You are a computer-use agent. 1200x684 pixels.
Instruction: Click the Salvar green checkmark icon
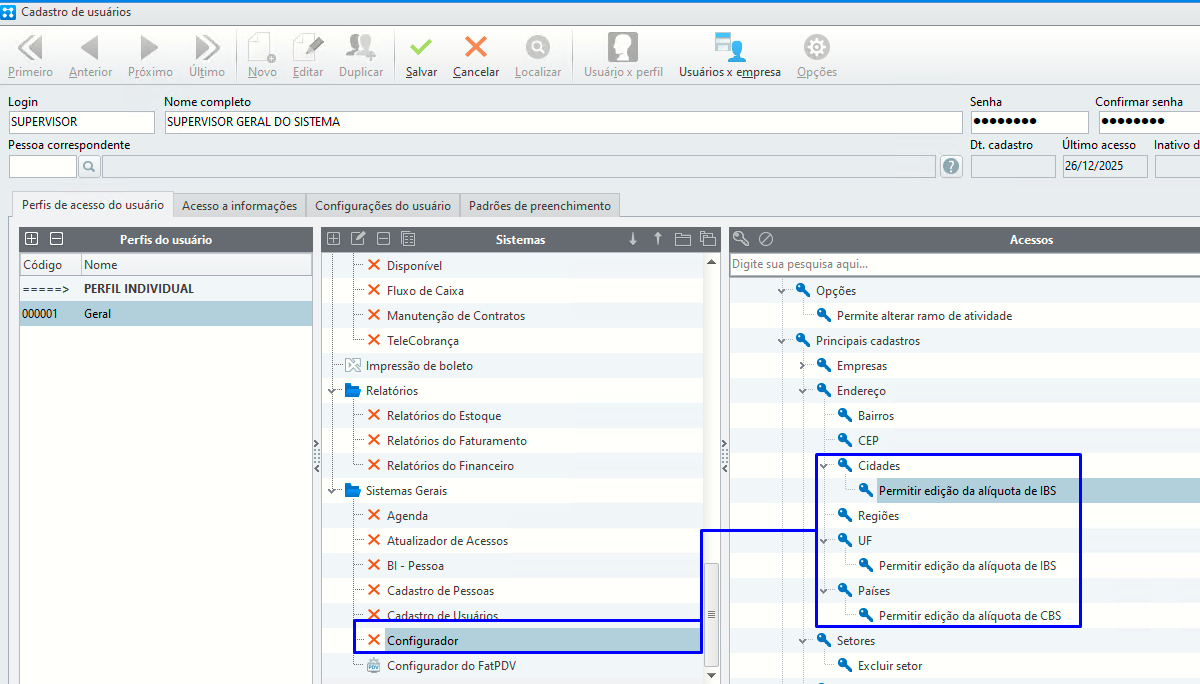point(421,48)
